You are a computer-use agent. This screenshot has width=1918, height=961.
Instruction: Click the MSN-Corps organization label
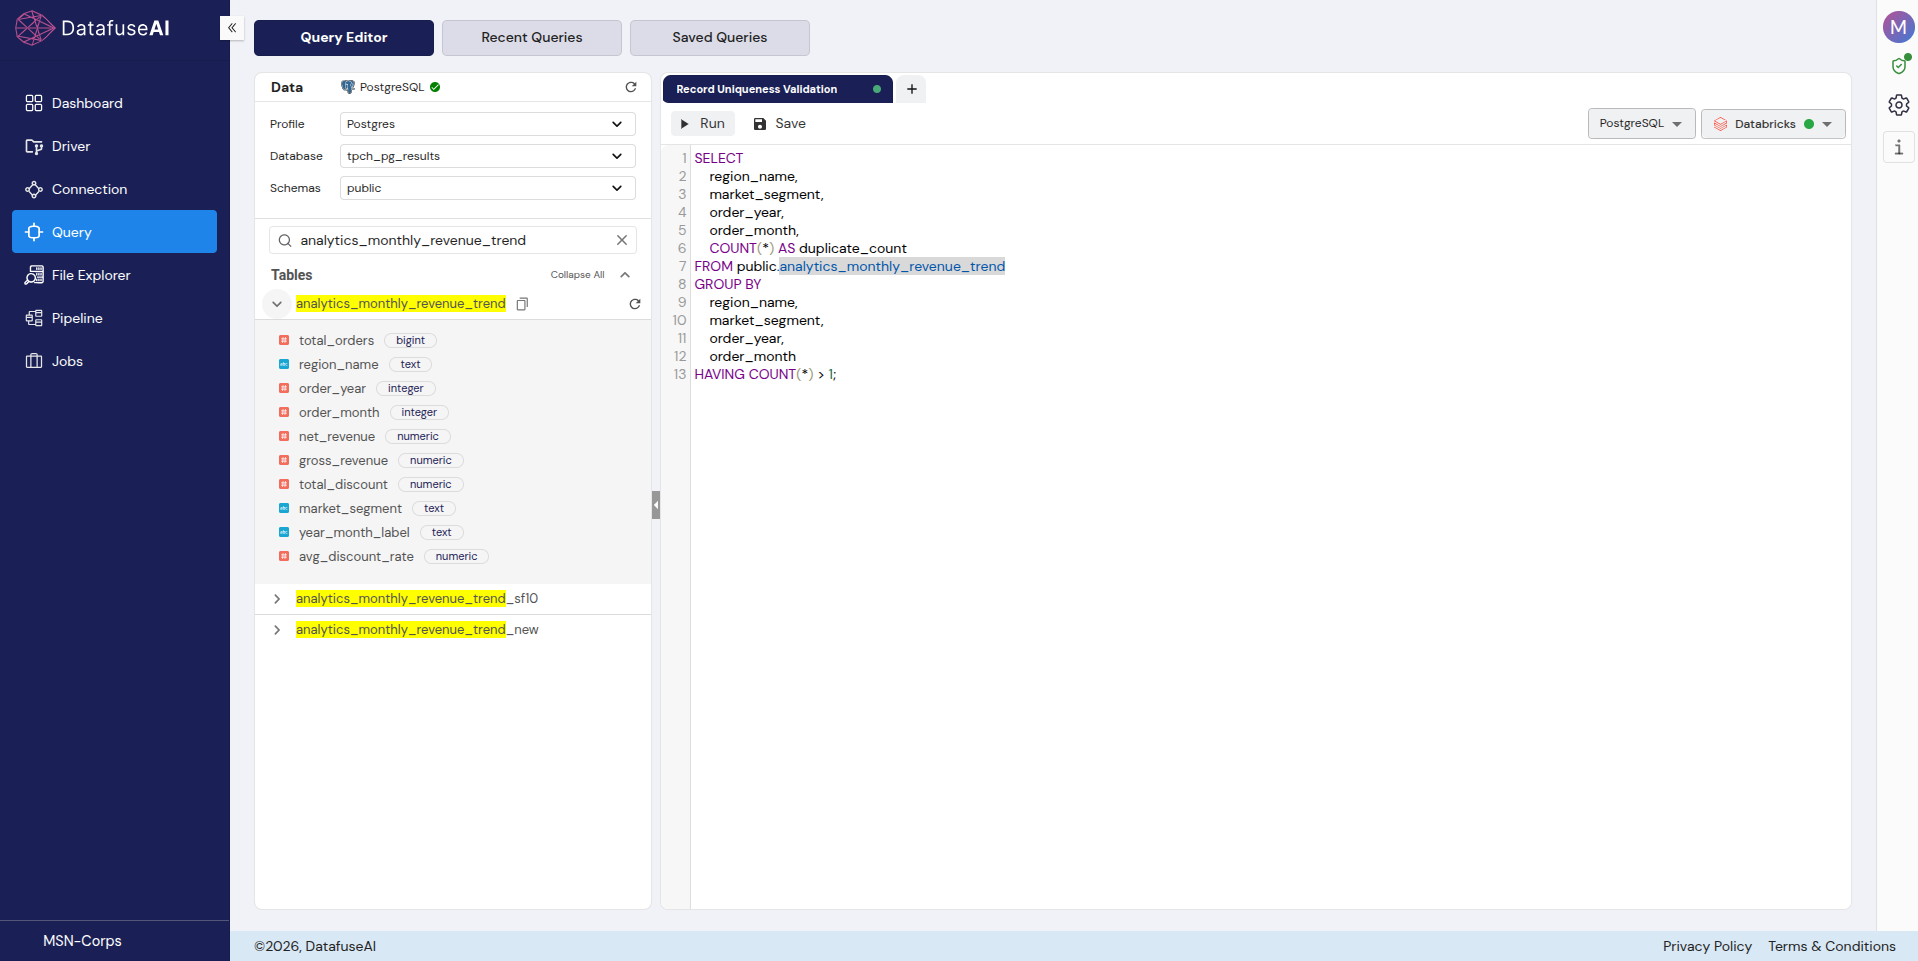82,941
